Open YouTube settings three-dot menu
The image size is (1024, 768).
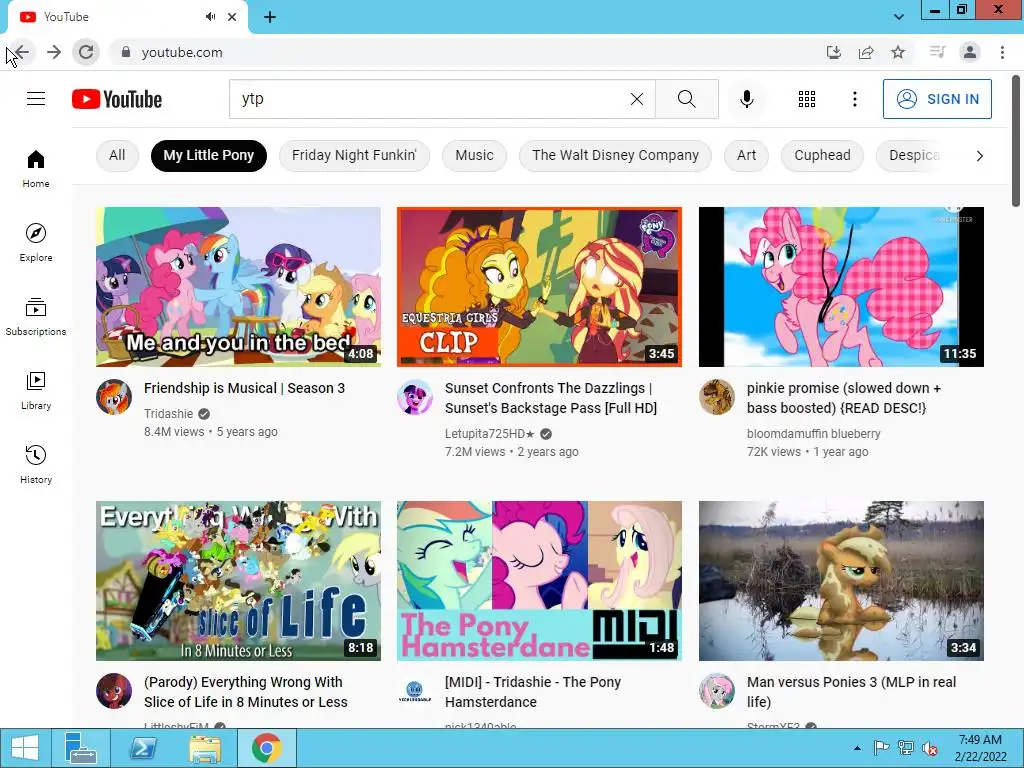pyautogui.click(x=854, y=99)
